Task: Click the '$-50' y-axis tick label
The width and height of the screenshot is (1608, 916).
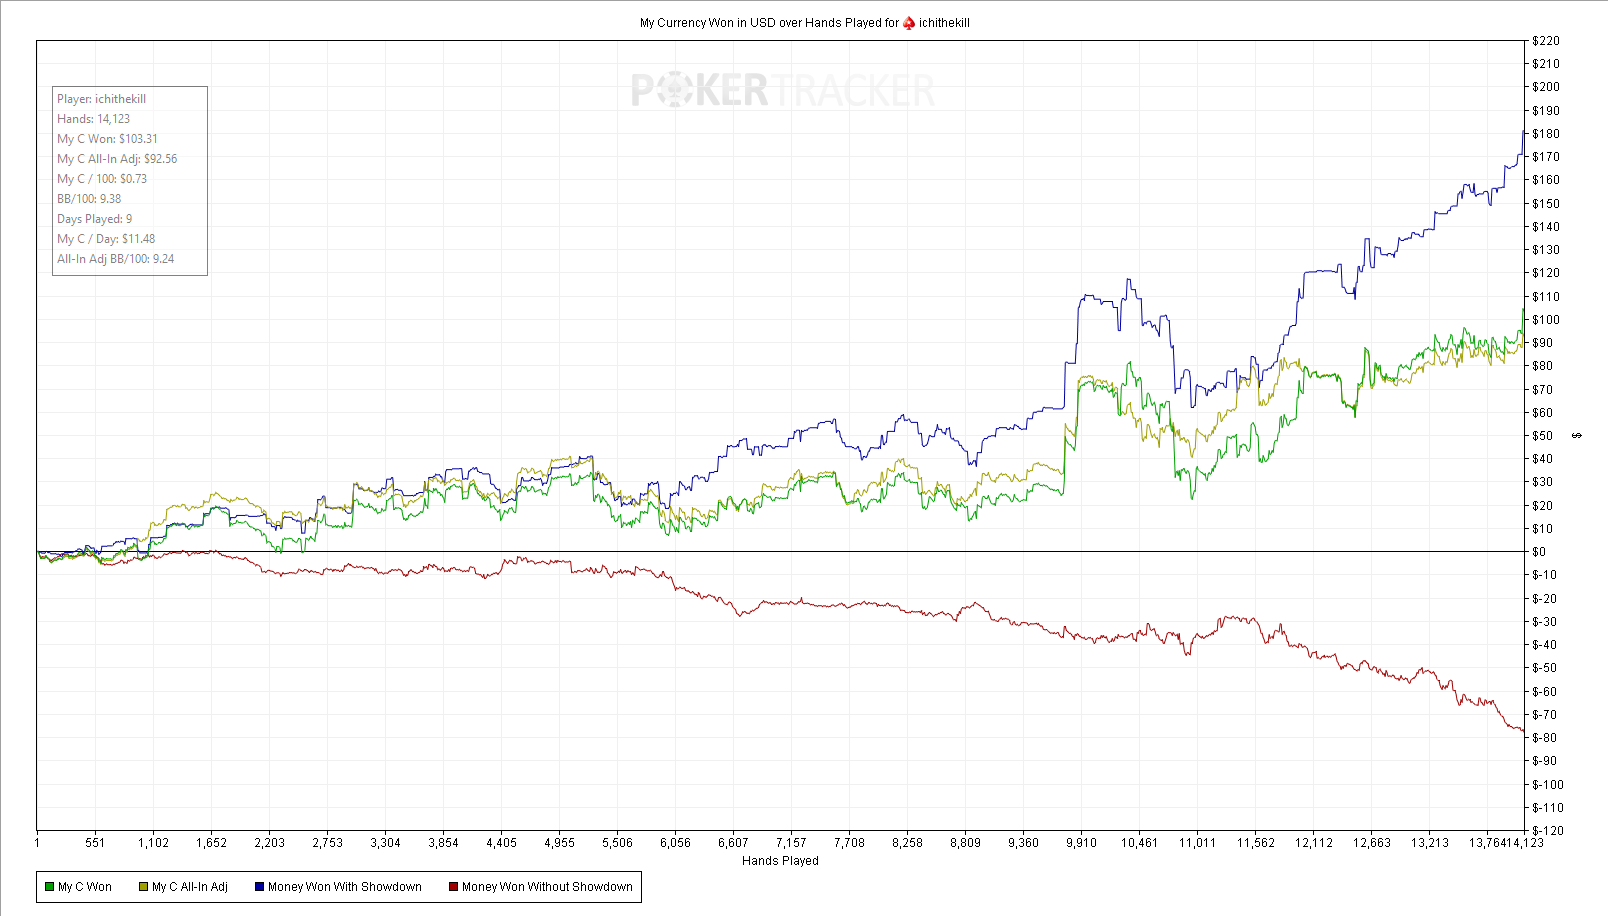Action: coord(1545,668)
